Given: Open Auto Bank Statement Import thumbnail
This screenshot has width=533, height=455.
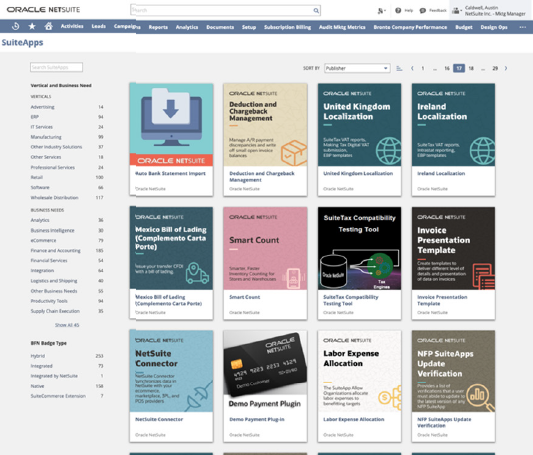Looking at the screenshot, I should click(x=171, y=125).
